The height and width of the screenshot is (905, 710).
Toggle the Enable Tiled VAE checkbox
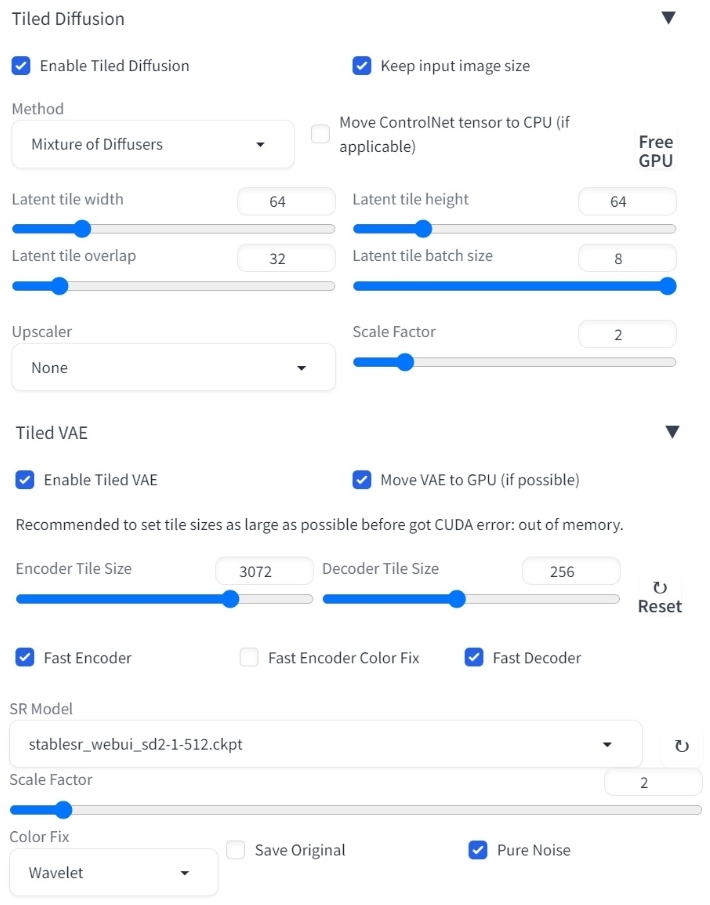pyautogui.click(x=25, y=480)
